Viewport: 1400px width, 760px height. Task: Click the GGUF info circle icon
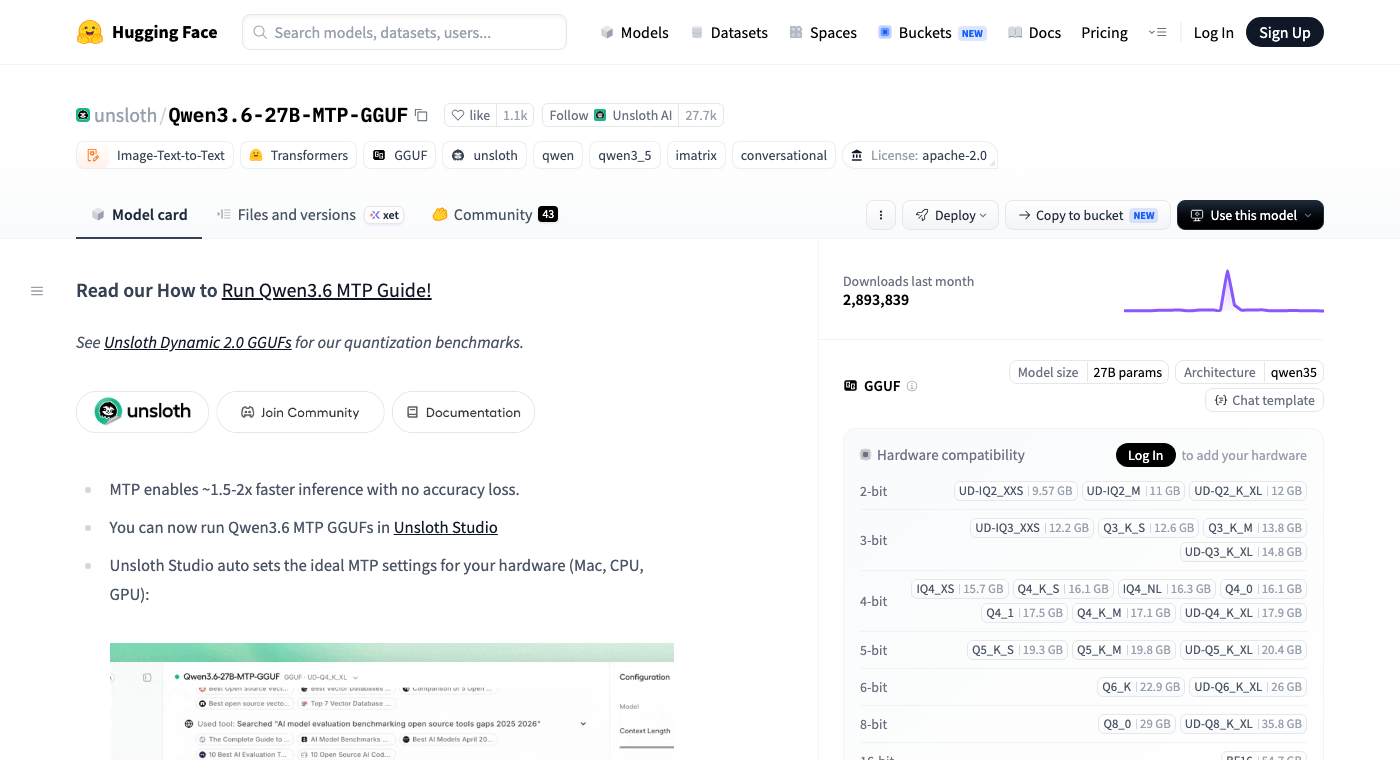911,386
